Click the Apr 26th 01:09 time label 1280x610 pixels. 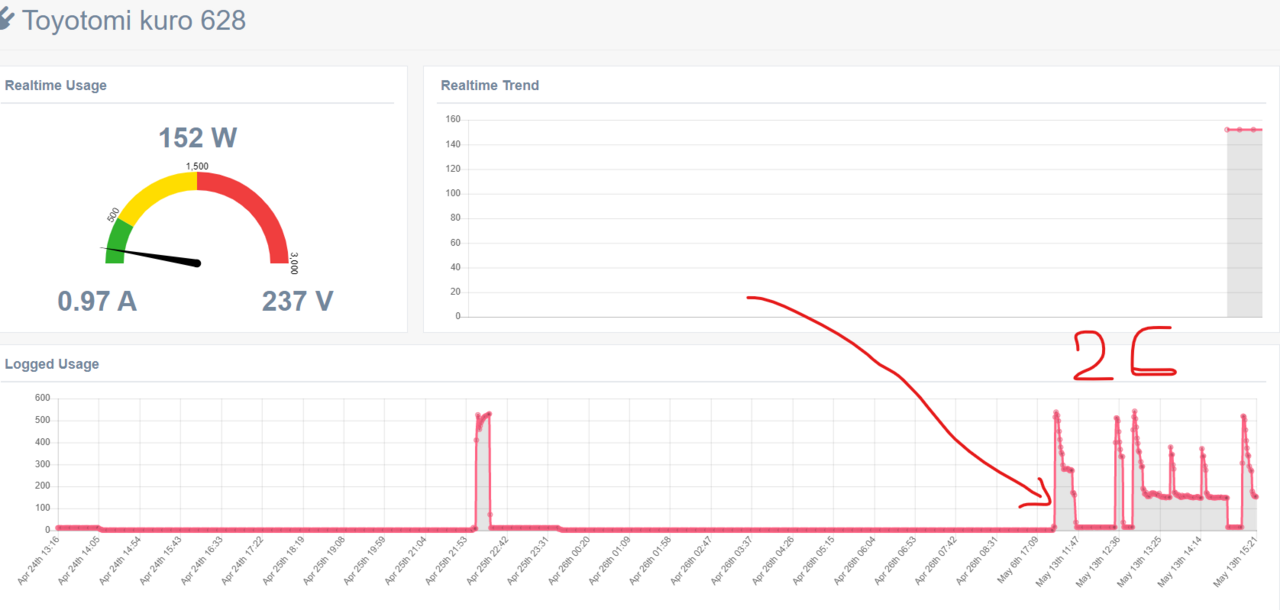610,560
